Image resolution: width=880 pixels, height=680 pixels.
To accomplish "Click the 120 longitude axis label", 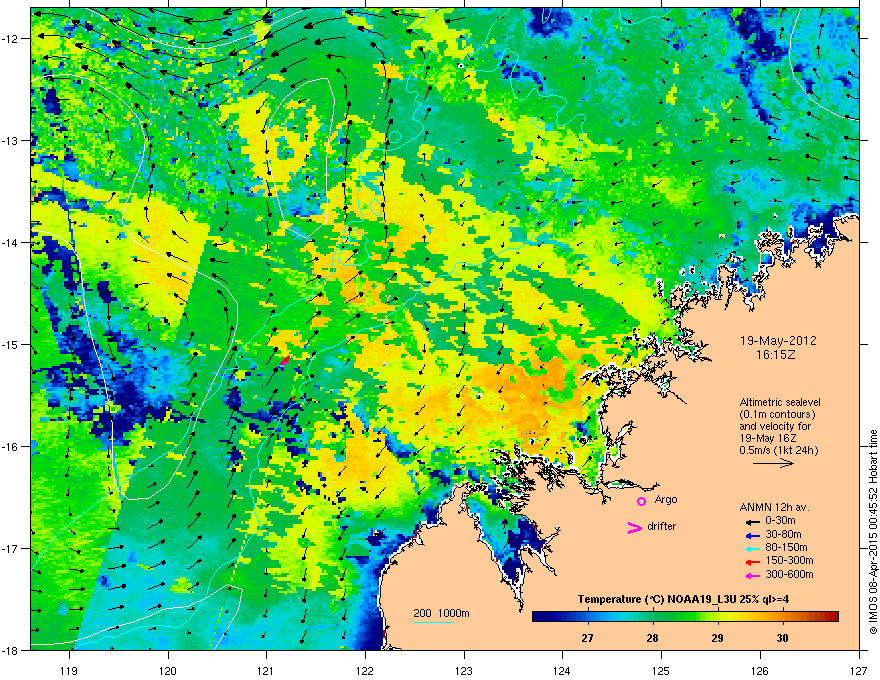I will (x=168, y=670).
